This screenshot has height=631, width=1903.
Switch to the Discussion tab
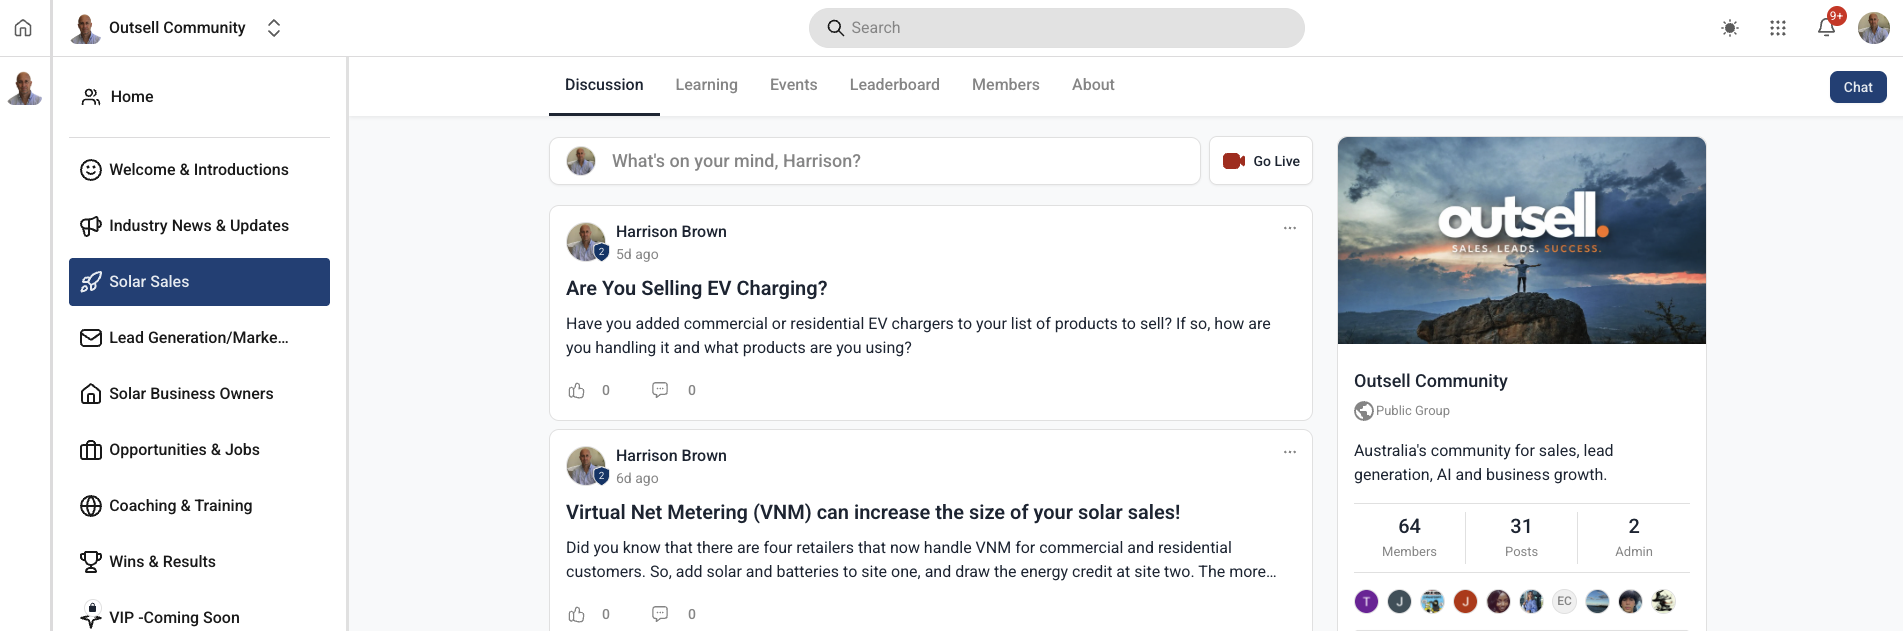(604, 85)
